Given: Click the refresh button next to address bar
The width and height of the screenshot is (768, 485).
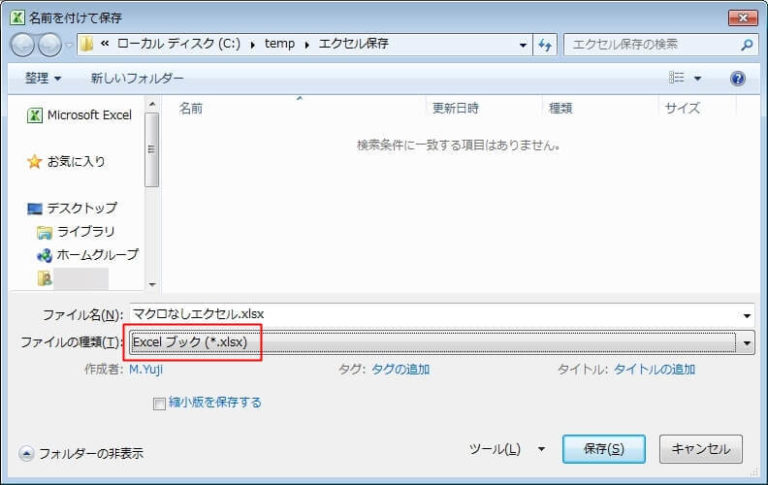Looking at the screenshot, I should (545, 45).
